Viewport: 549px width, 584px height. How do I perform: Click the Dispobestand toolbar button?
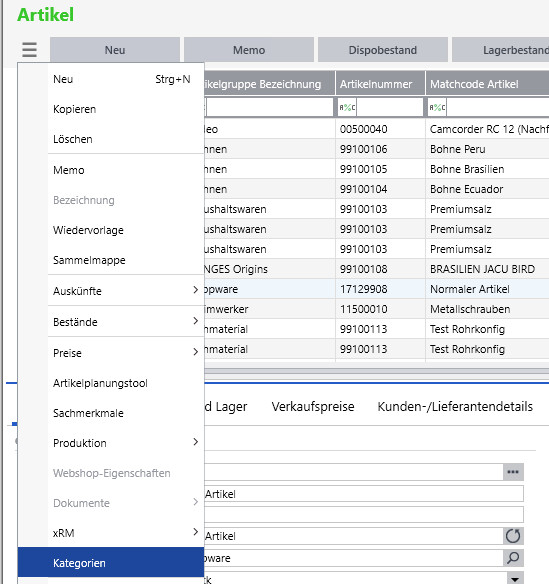pyautogui.click(x=383, y=50)
